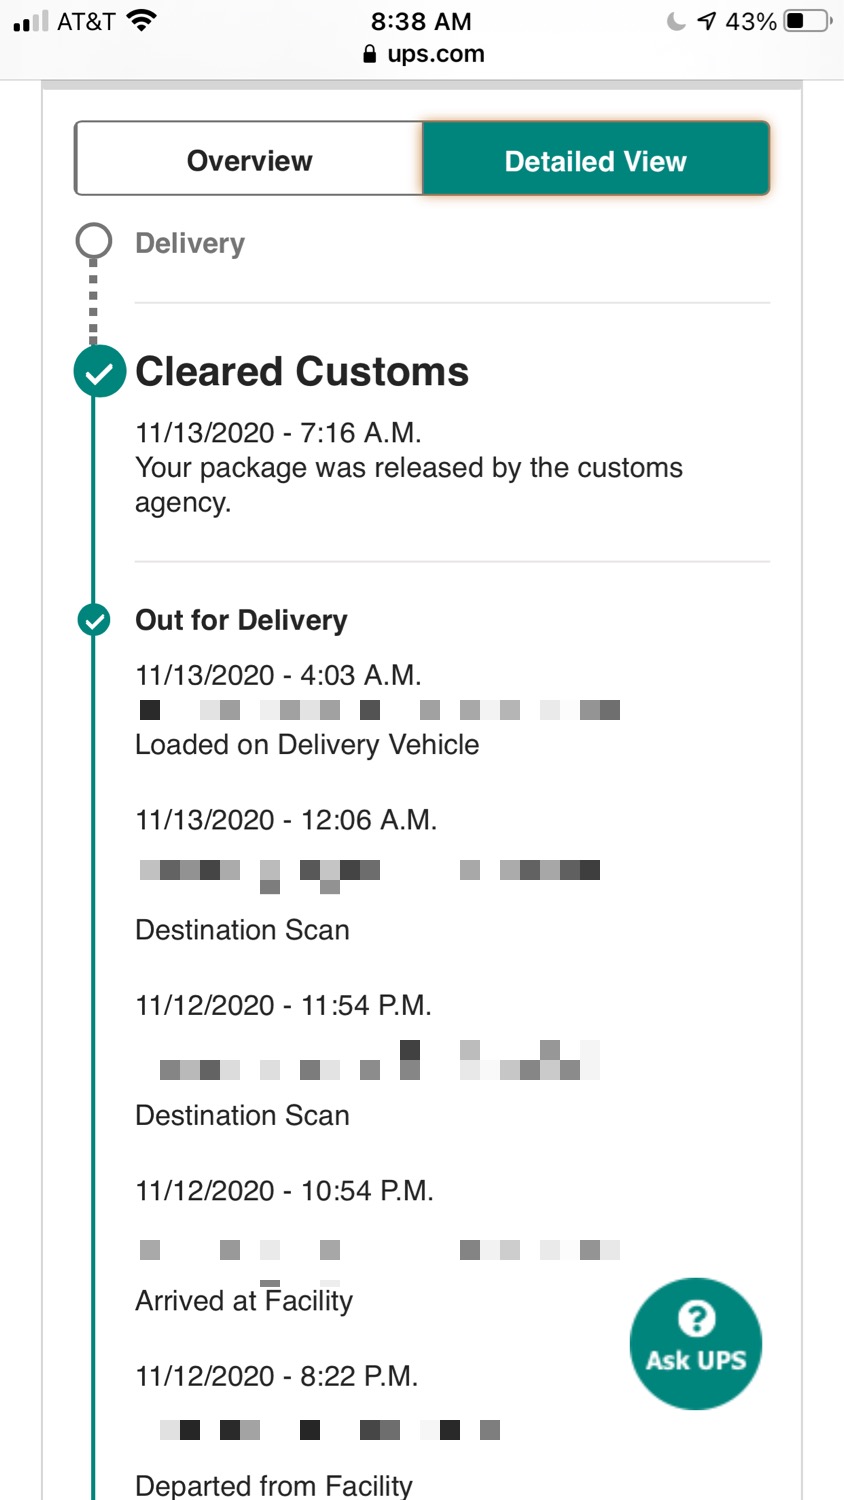Click the Out for Delivery checkmark icon
The image size is (844, 1500).
tap(94, 620)
